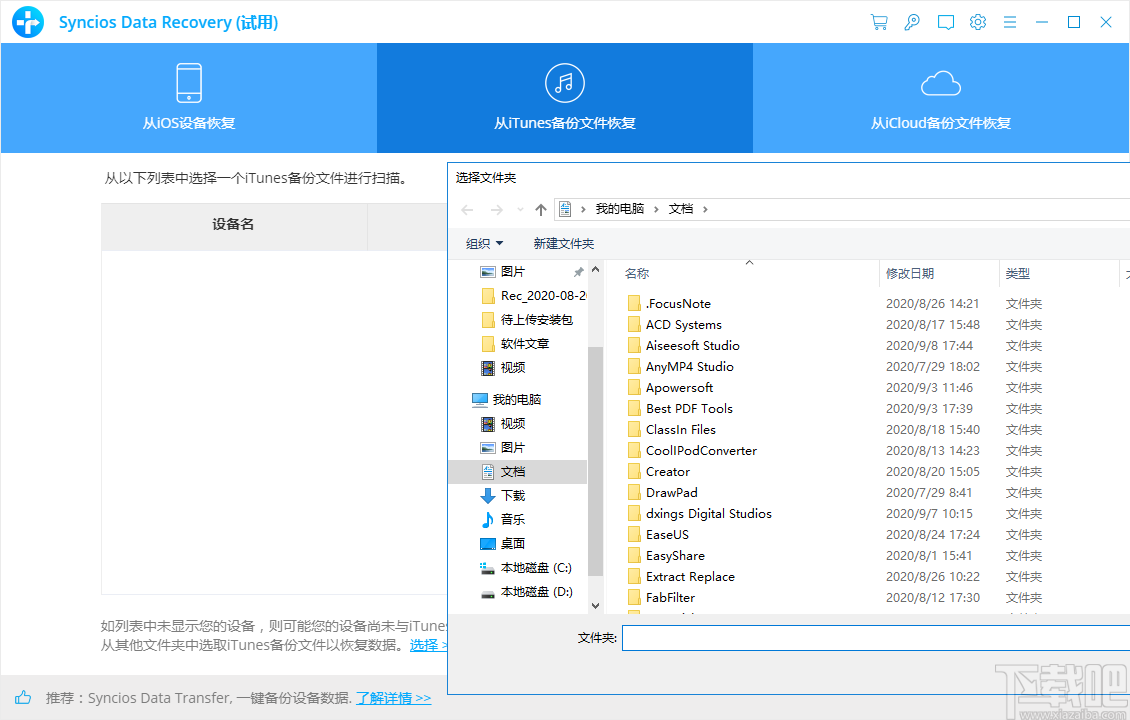The height and width of the screenshot is (720, 1130).
Task: Click the key register icon
Action: (x=912, y=22)
